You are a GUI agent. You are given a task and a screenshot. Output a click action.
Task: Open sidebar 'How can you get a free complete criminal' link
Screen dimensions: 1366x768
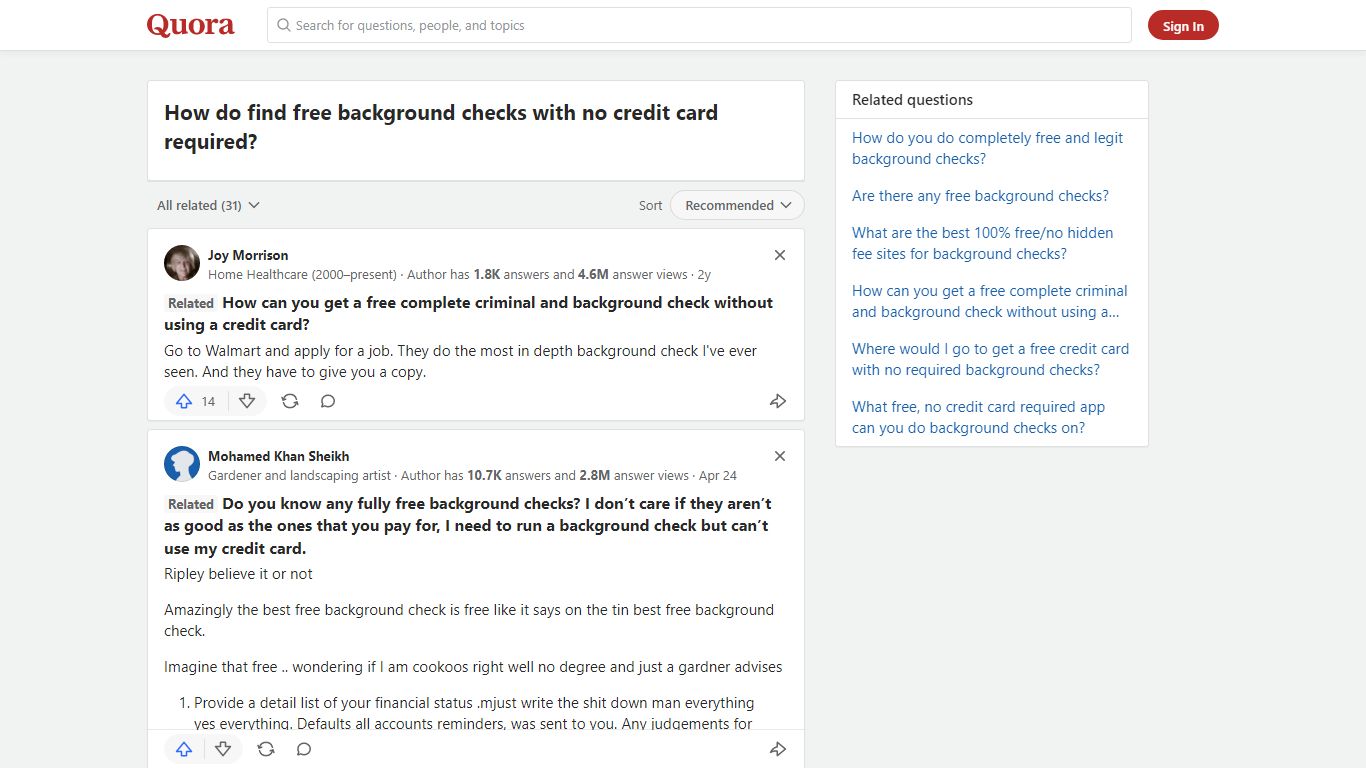pos(989,301)
